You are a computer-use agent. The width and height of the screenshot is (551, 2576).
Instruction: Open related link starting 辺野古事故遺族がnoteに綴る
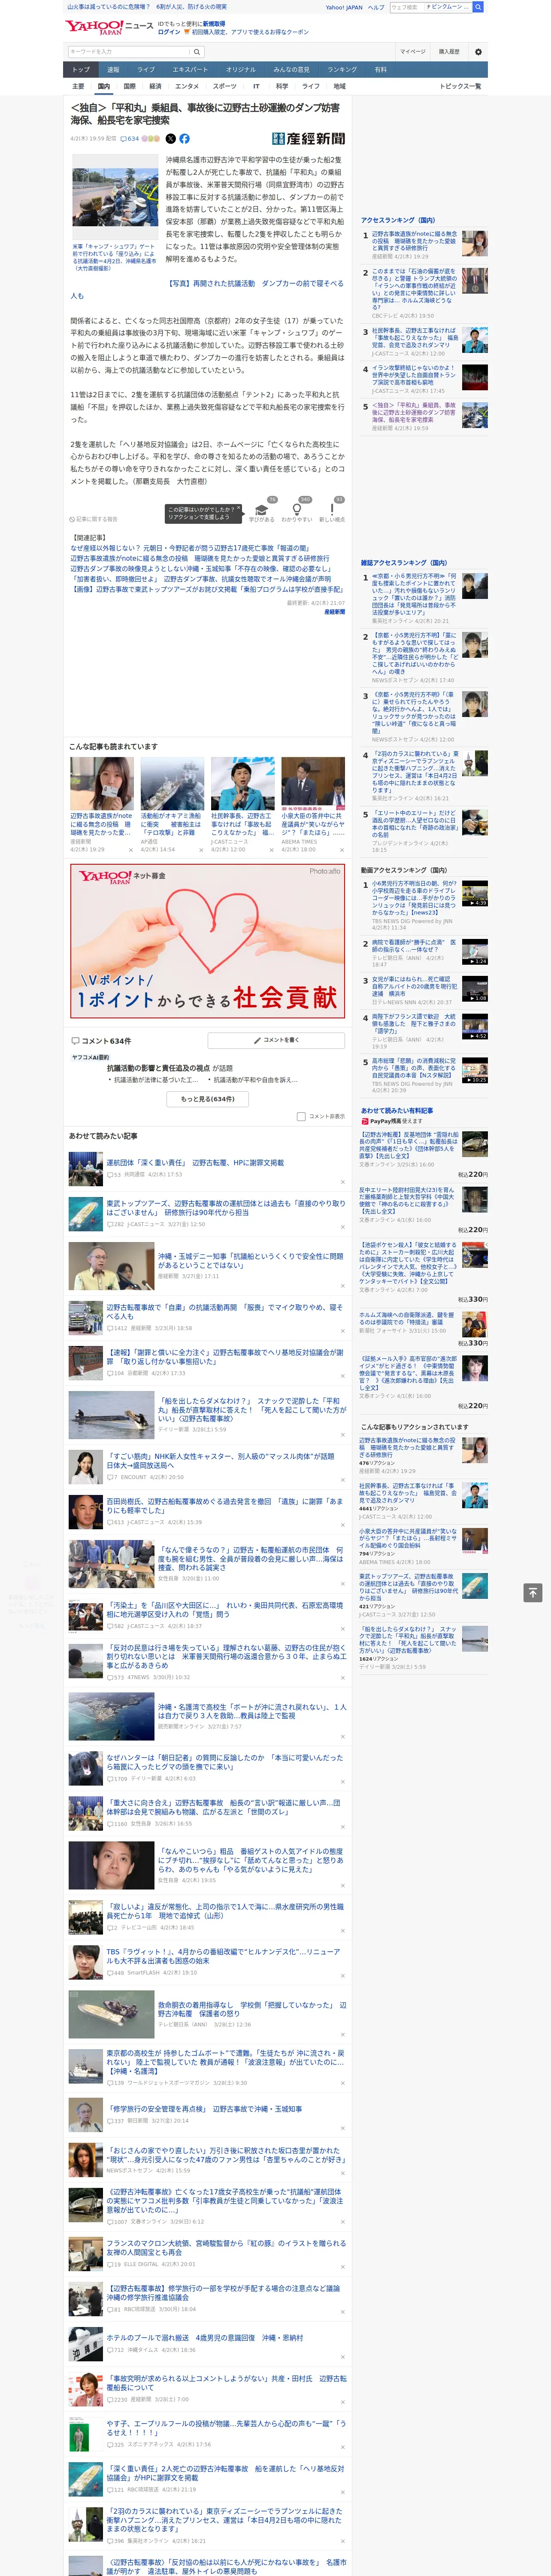tap(199, 559)
